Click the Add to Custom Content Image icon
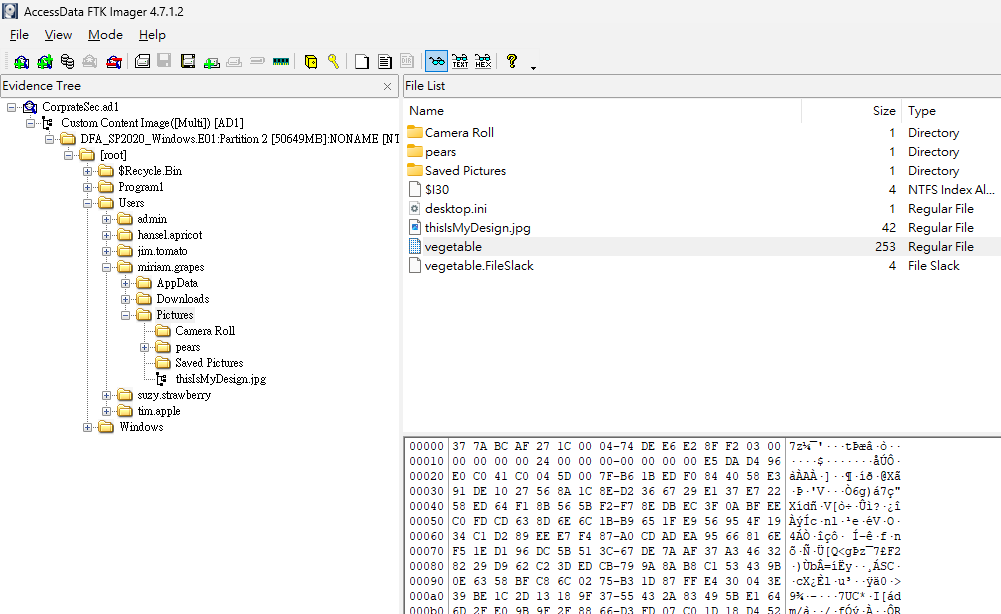This screenshot has height=614, width=1001. 211,61
